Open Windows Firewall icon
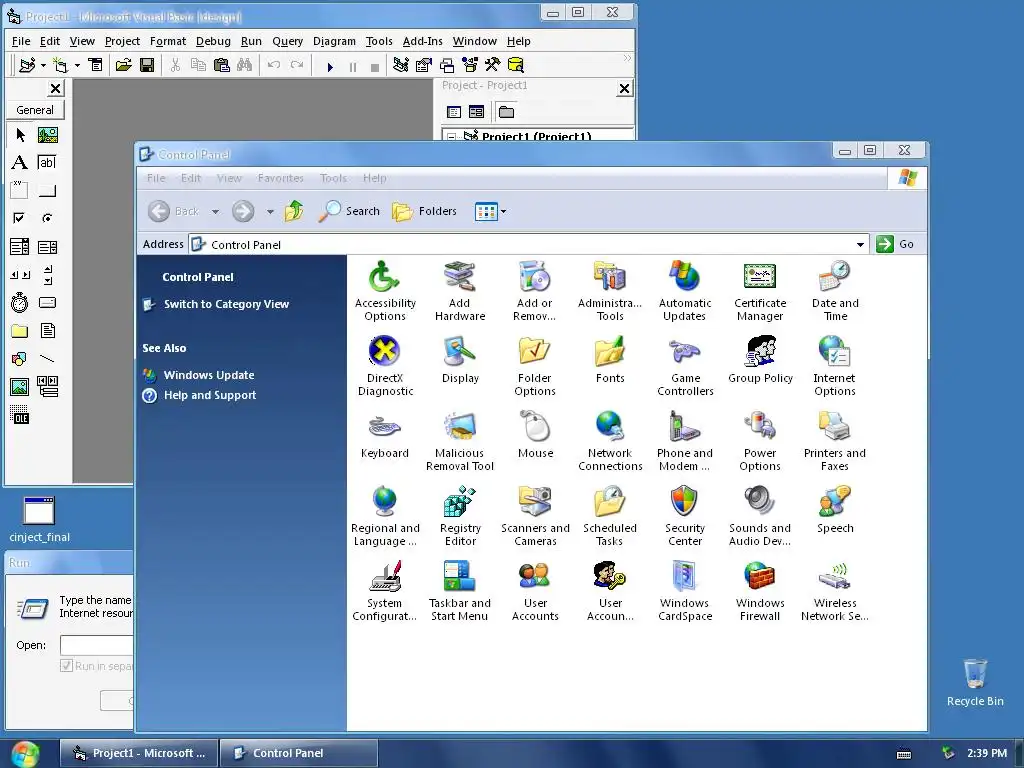Image resolution: width=1024 pixels, height=768 pixels. 760,592
